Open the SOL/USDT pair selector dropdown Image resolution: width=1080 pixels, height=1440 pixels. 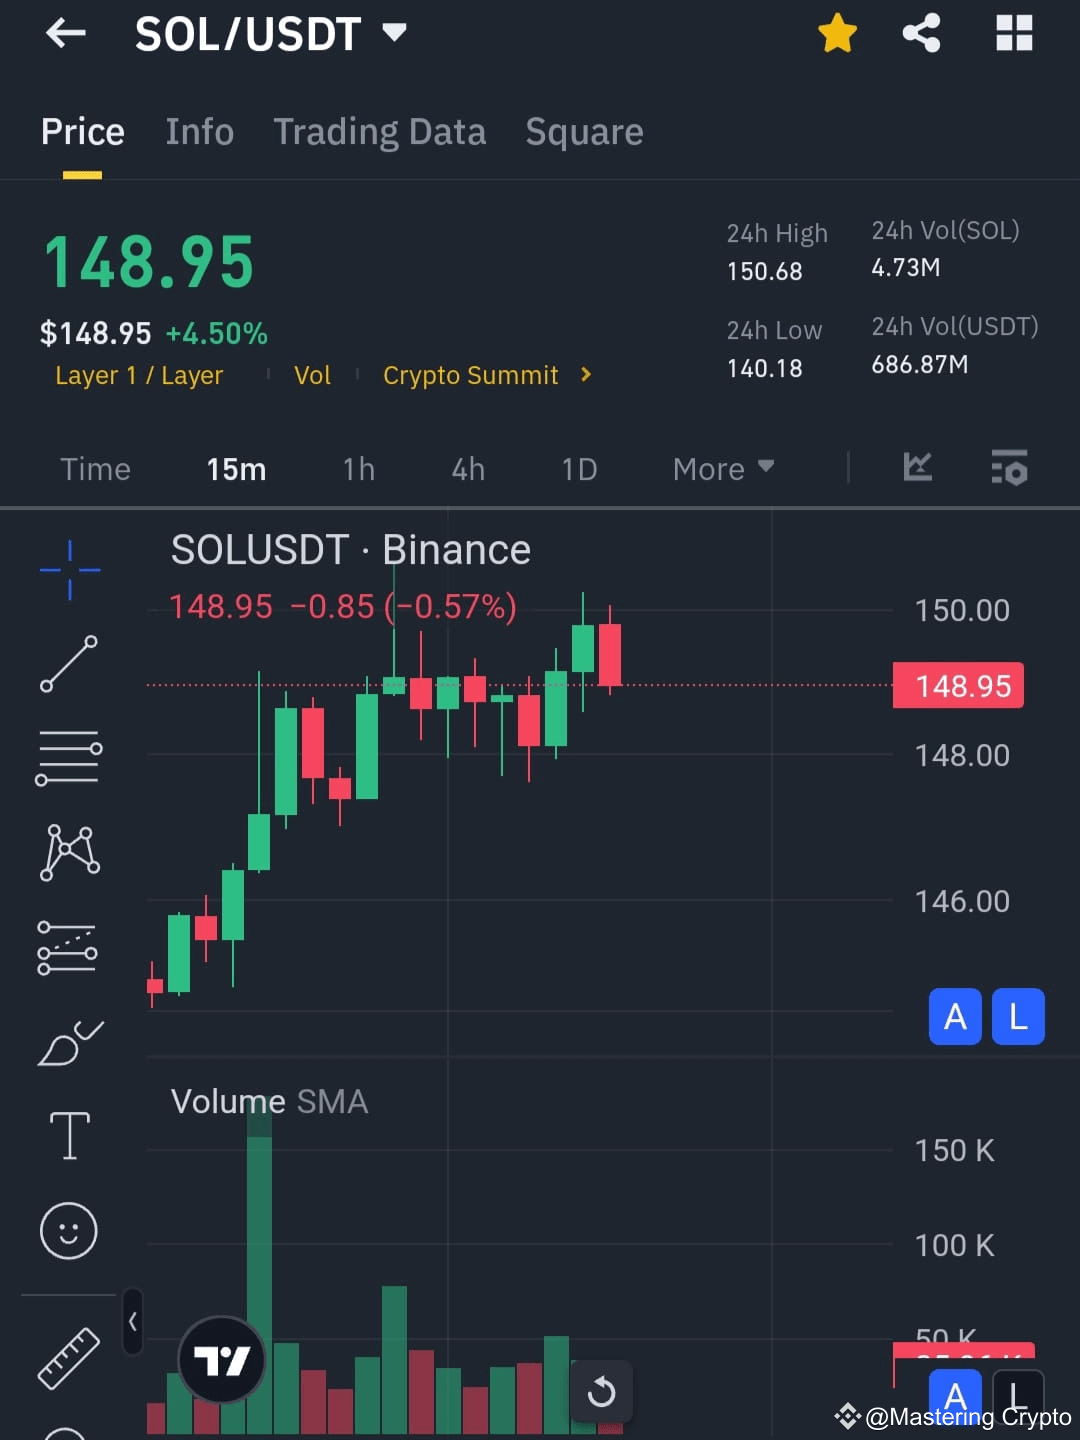tap(393, 32)
